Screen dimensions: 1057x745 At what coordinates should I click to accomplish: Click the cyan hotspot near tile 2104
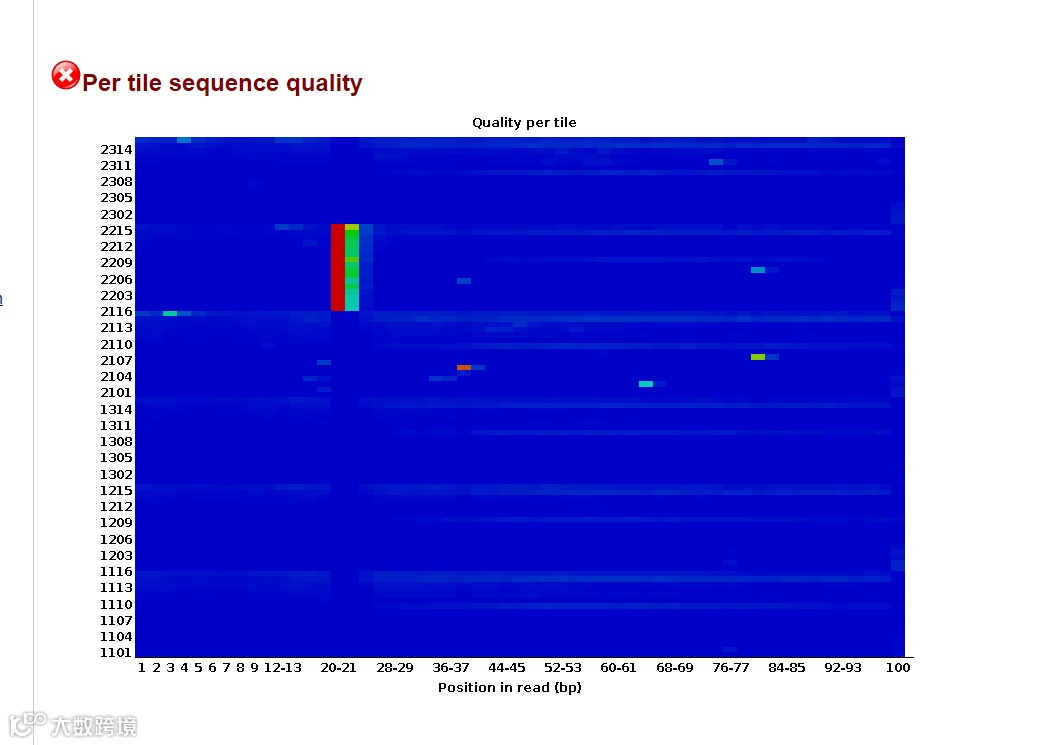646,384
